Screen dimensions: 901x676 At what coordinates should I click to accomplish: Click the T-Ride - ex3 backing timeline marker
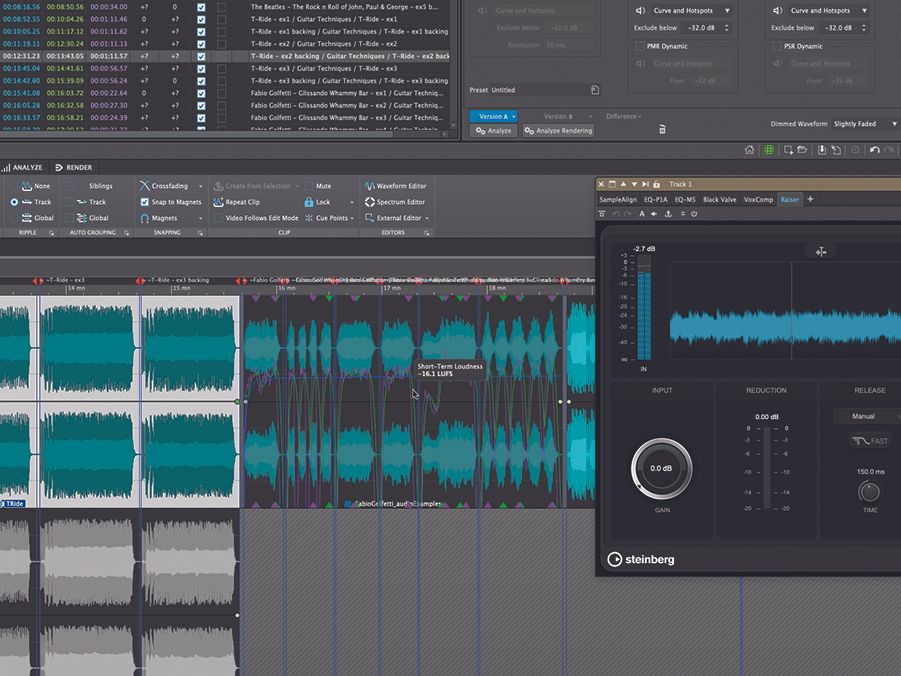tap(140, 281)
